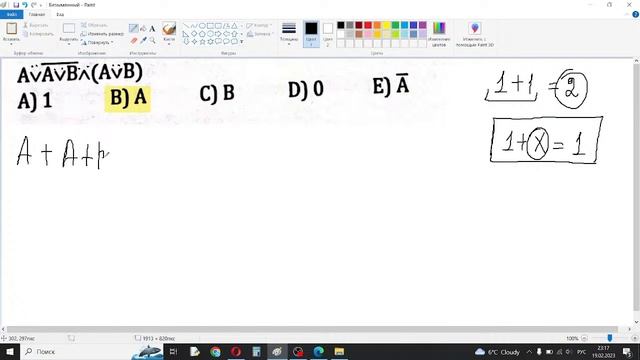640x360 pixels.
Task: Click the Save icon in quick access toolbar
Action: point(16,5)
